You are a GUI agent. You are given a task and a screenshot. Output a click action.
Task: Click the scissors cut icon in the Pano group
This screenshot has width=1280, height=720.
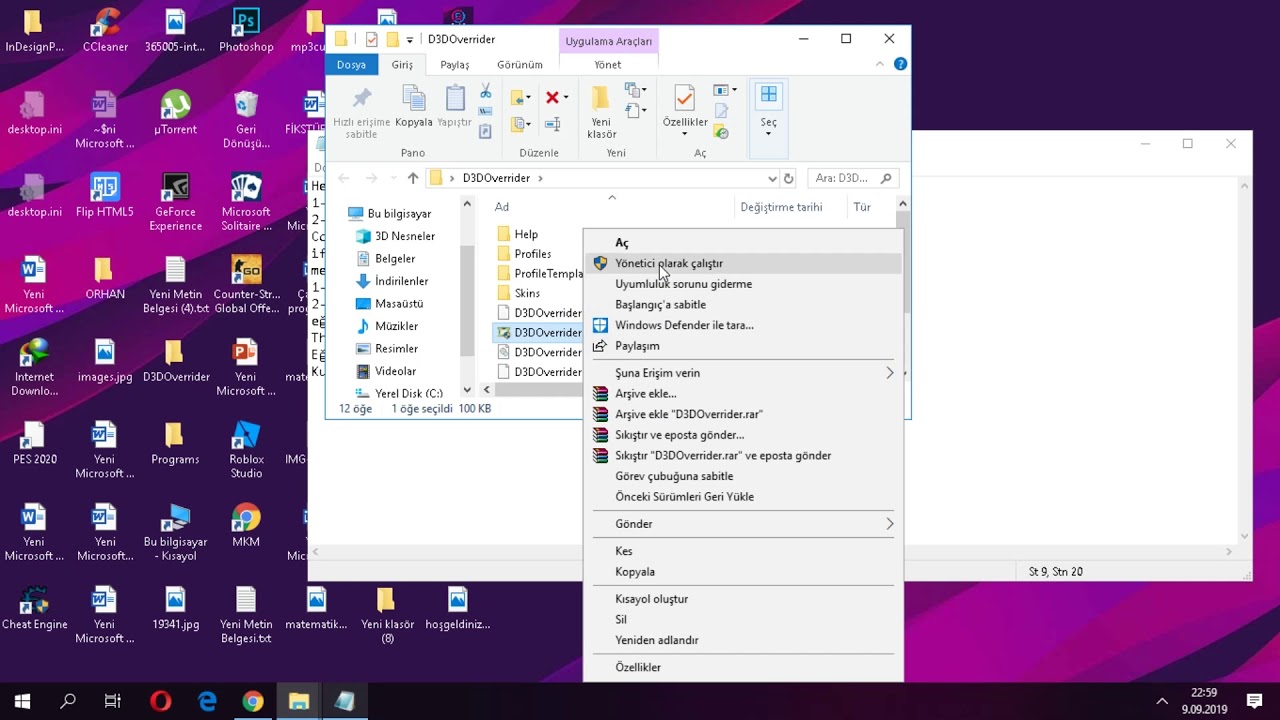pos(485,92)
